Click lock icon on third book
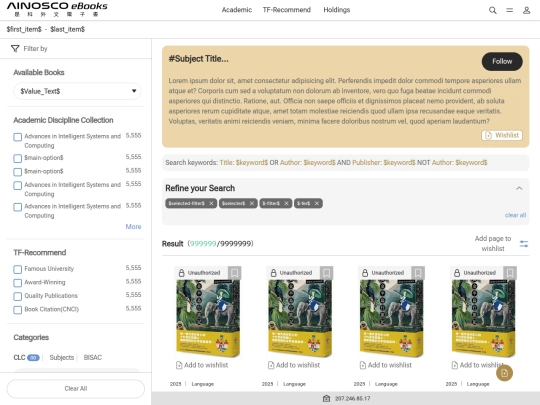 (365, 273)
